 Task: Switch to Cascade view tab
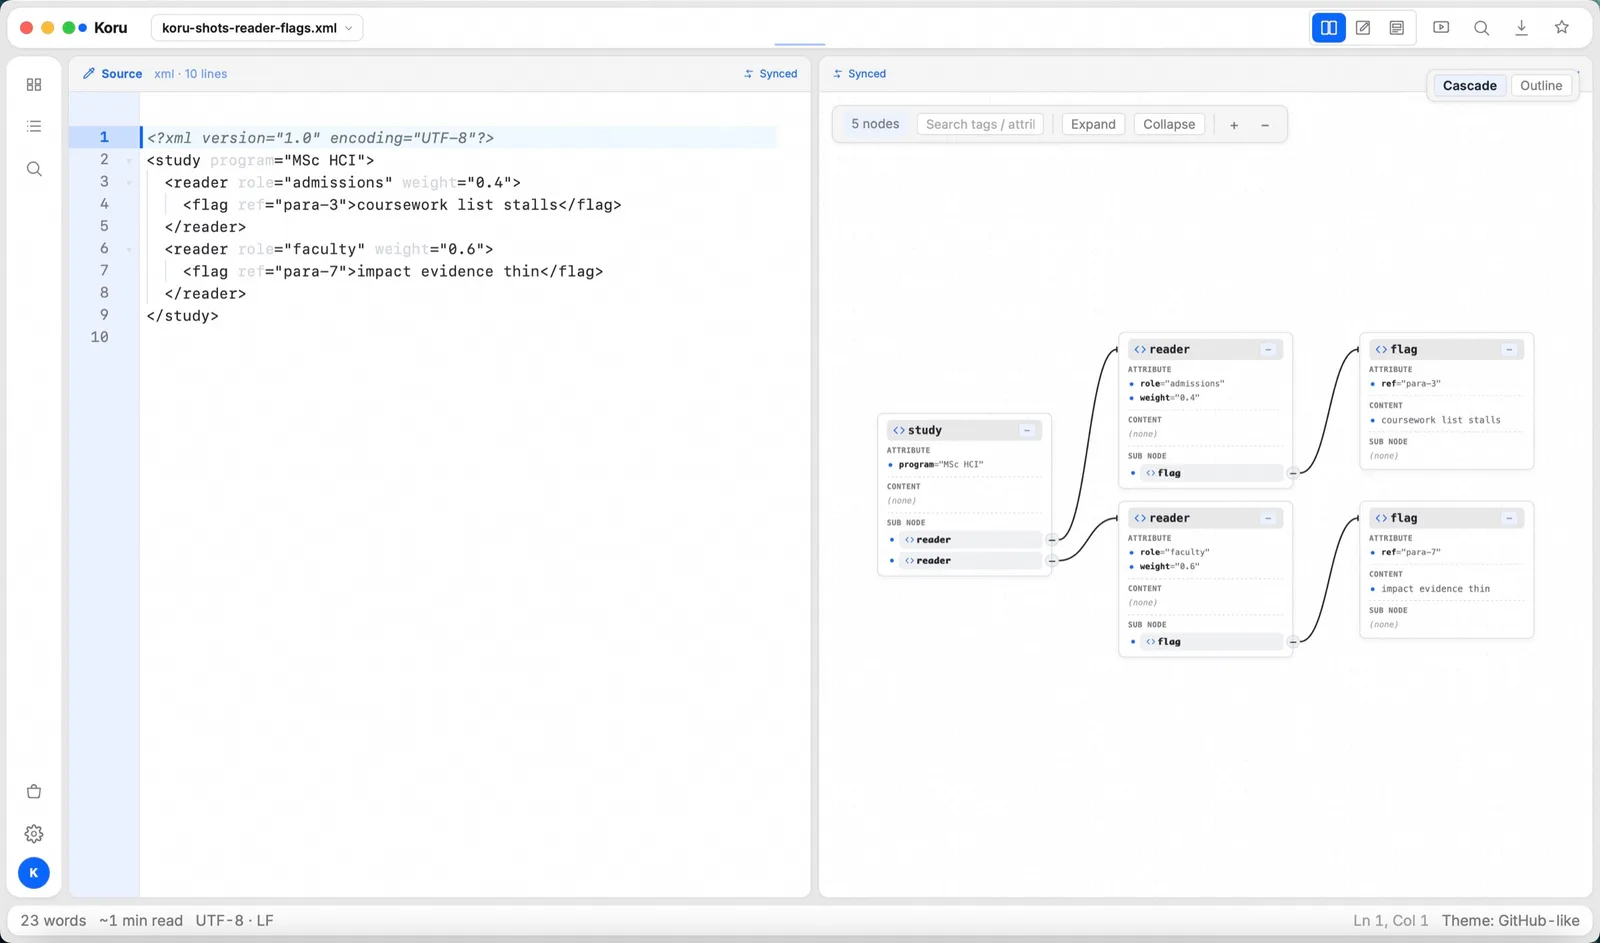coord(1469,86)
